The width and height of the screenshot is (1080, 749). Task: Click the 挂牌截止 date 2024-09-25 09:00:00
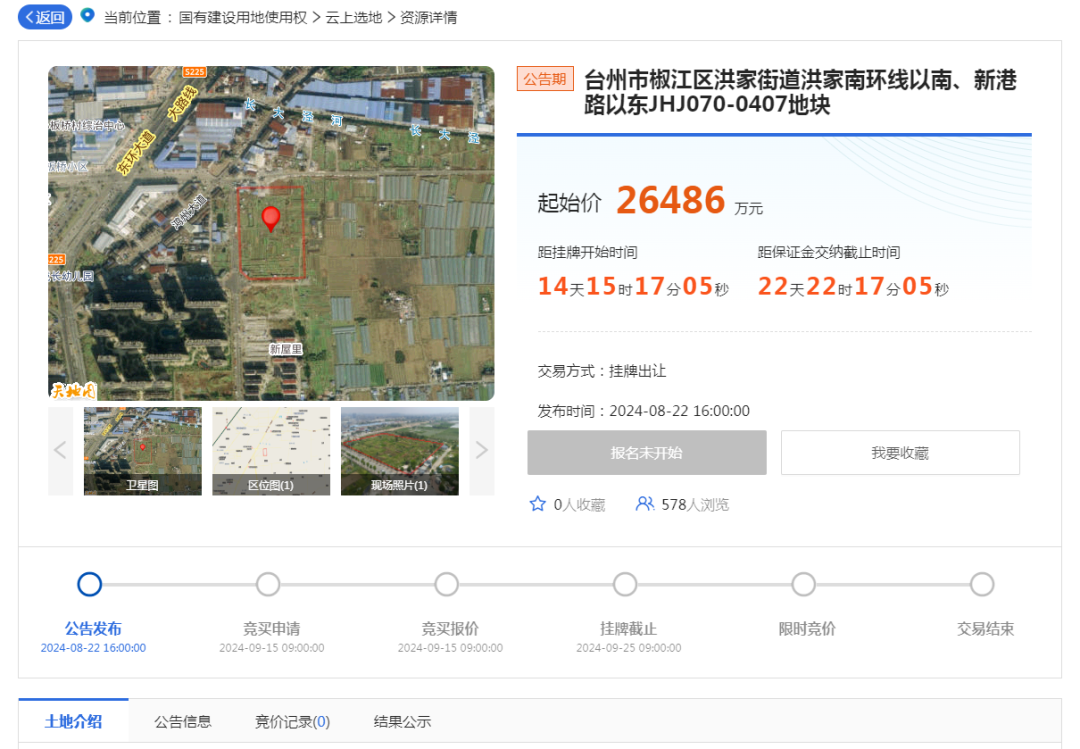point(629,648)
